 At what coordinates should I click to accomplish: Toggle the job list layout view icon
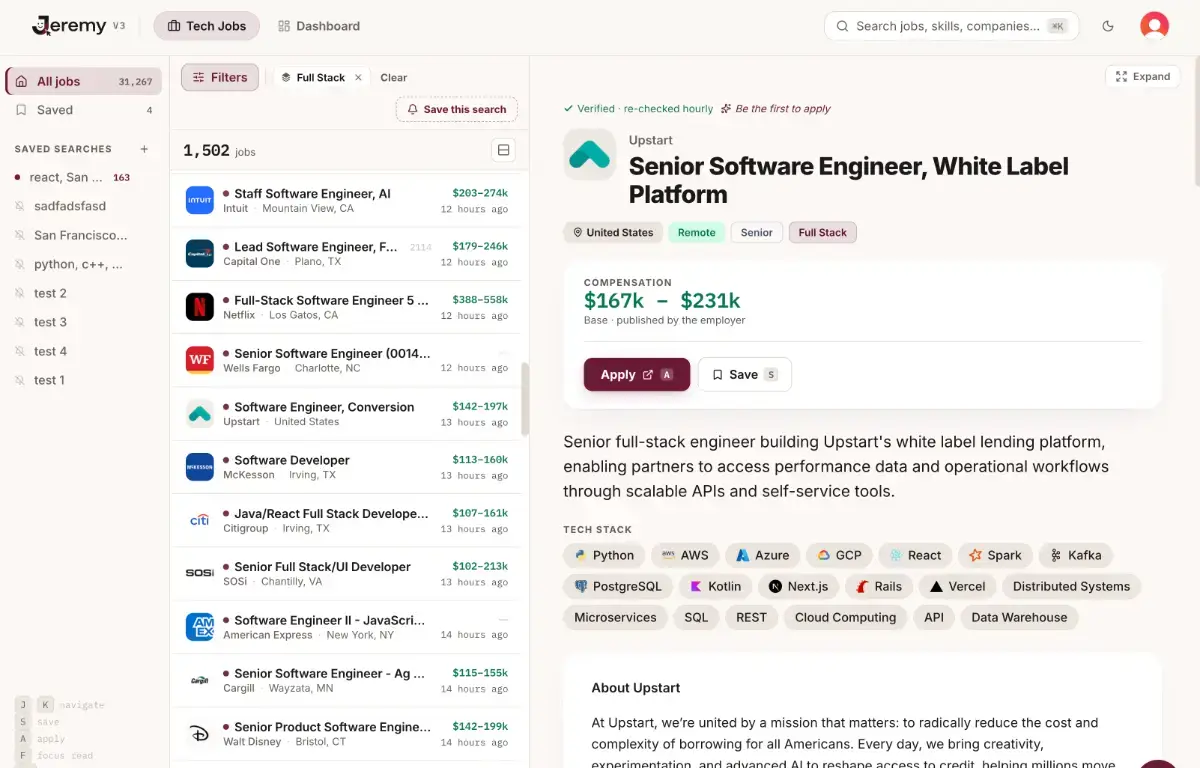504,150
